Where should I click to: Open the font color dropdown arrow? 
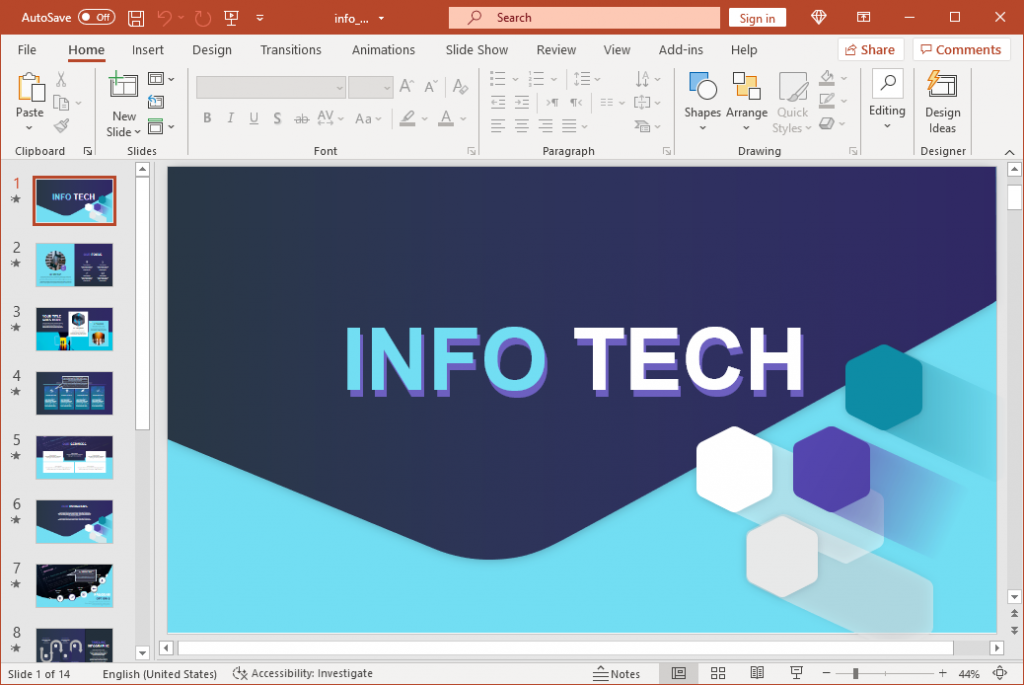coord(462,118)
